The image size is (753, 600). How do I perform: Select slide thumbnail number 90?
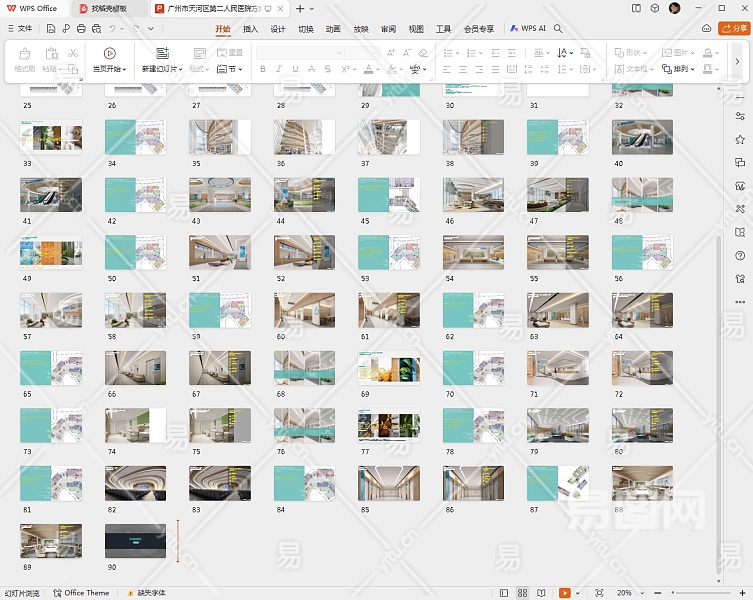137,540
